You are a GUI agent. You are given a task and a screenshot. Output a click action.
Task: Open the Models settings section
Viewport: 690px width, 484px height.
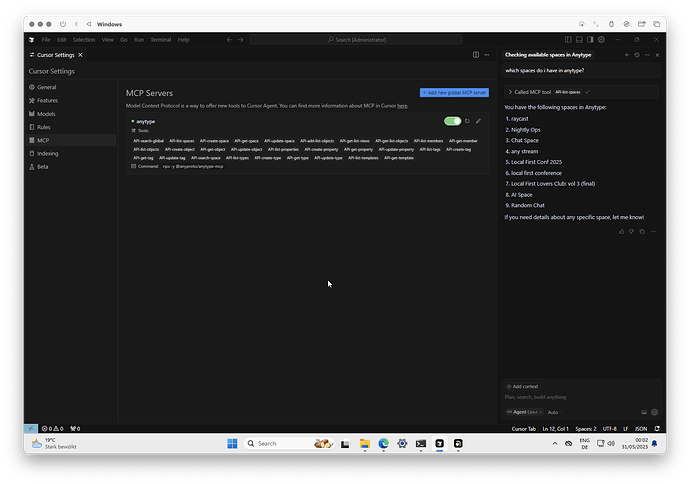pyautogui.click(x=43, y=114)
